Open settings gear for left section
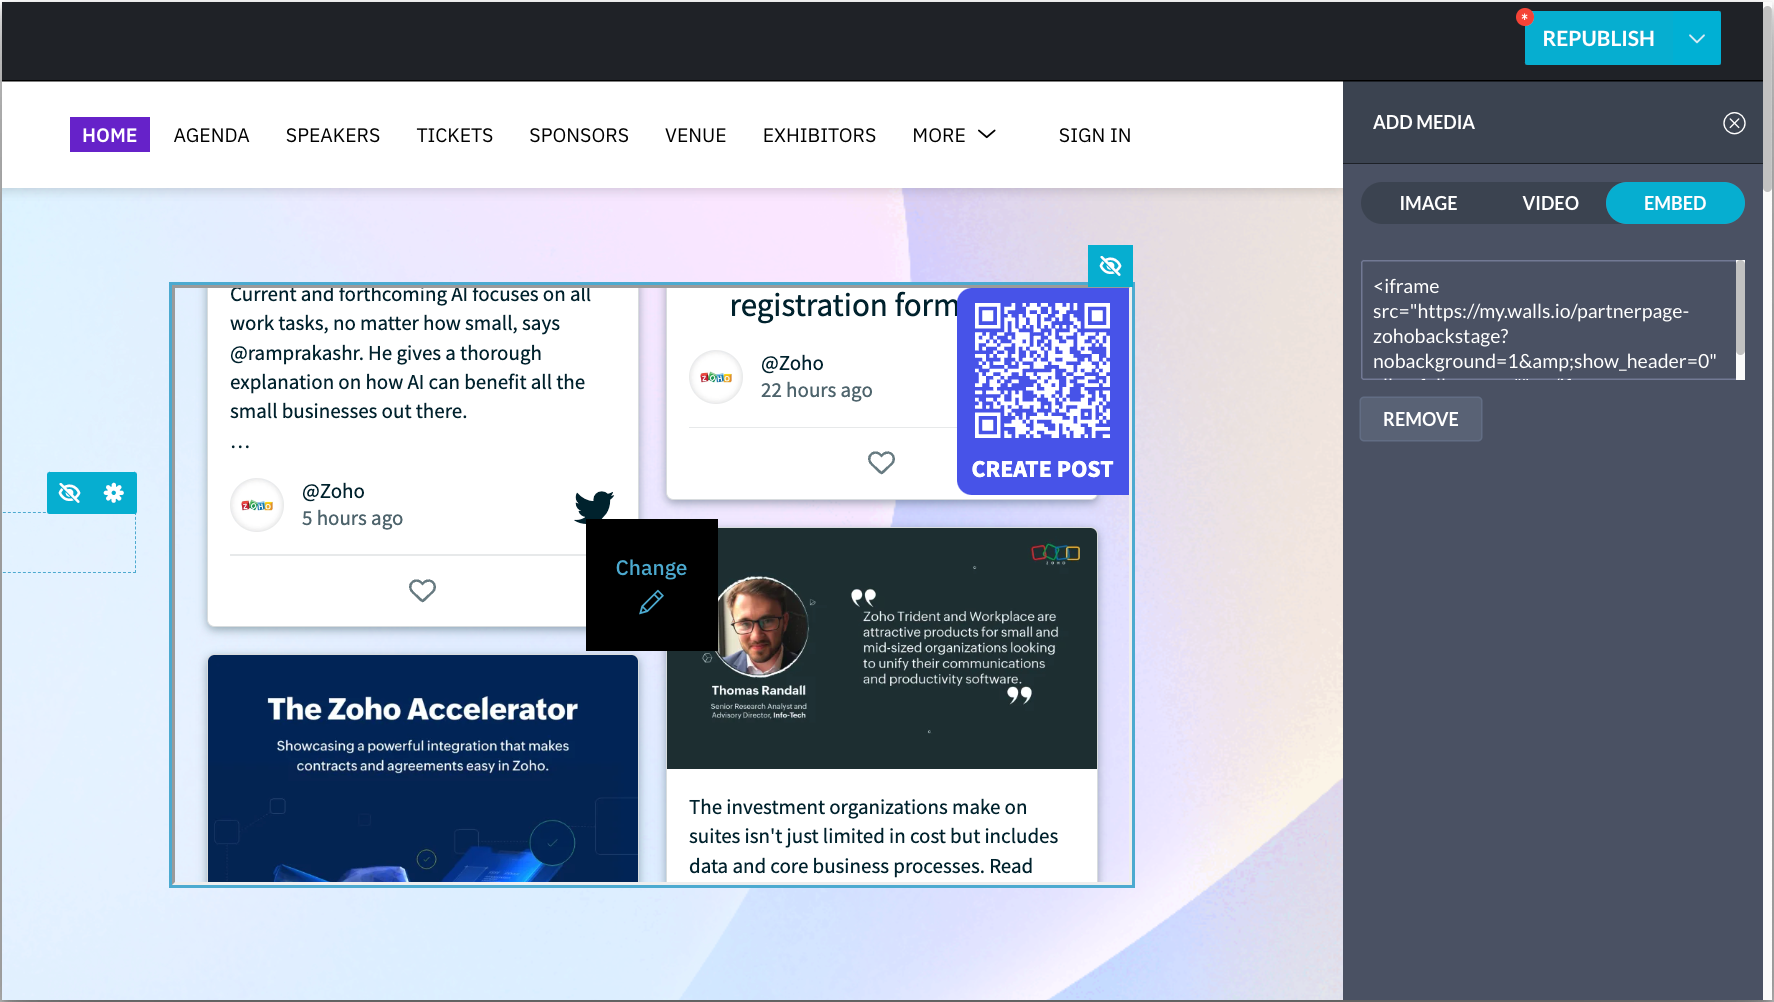The height and width of the screenshot is (1002, 1774). (114, 493)
